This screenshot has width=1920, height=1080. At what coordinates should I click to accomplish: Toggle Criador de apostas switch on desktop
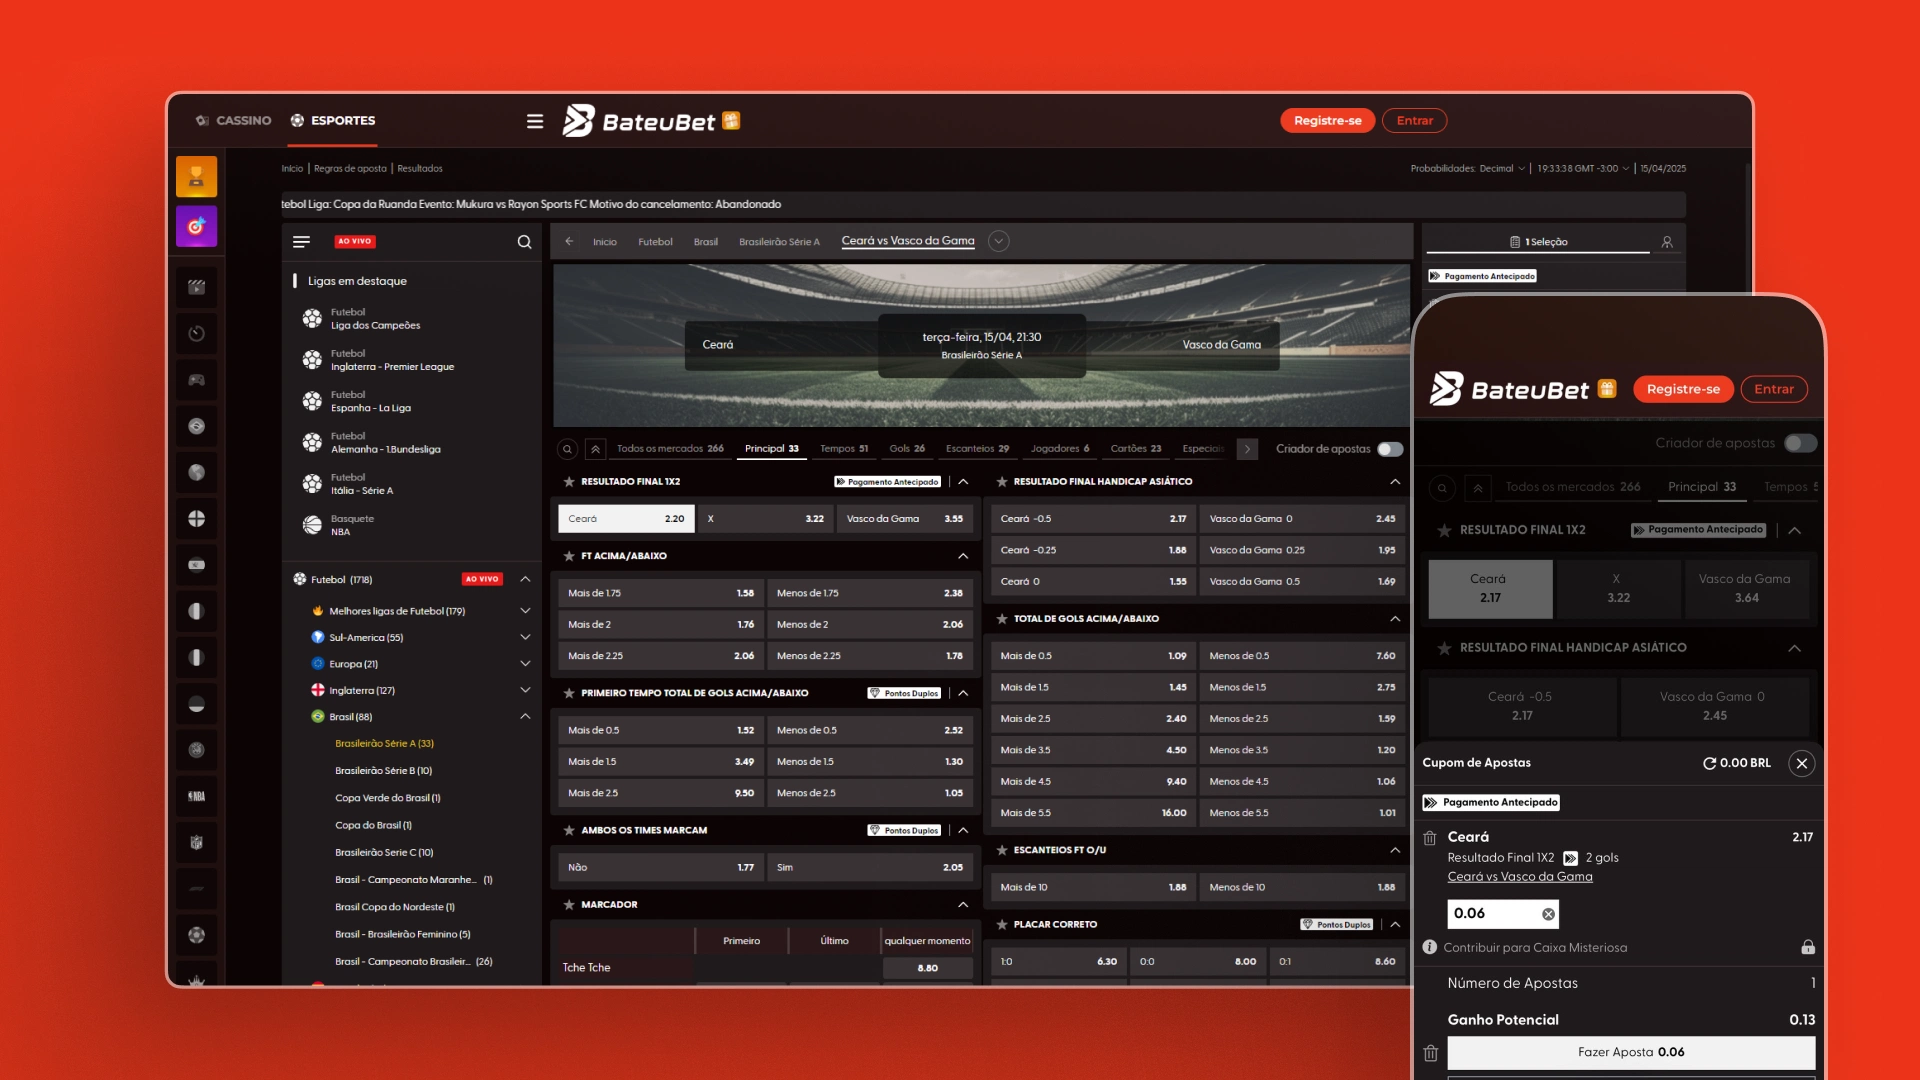1390,449
